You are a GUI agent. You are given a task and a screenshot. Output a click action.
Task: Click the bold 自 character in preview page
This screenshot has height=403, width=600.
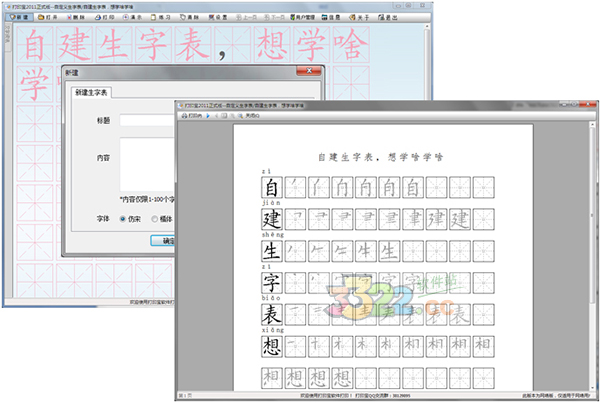[272, 188]
